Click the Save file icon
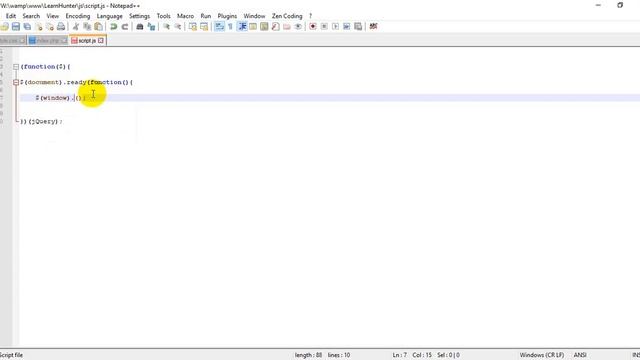The image size is (640, 360). coord(16,27)
